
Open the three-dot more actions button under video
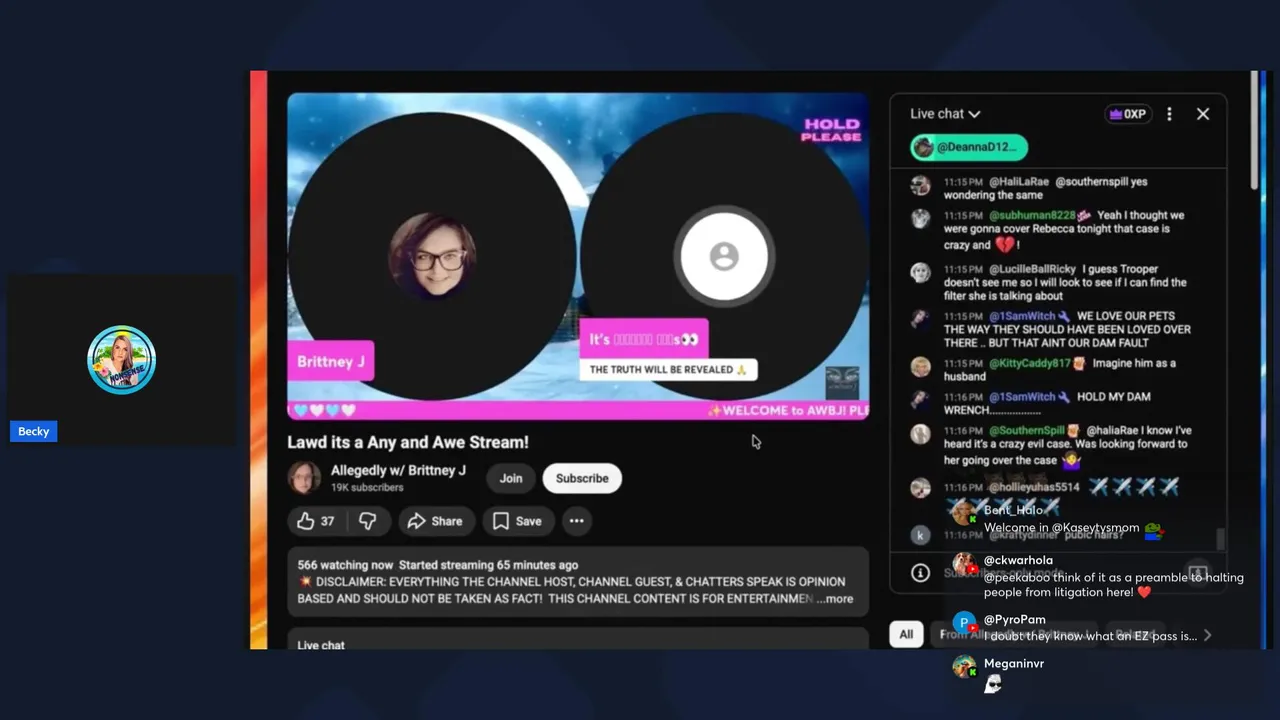(x=576, y=521)
